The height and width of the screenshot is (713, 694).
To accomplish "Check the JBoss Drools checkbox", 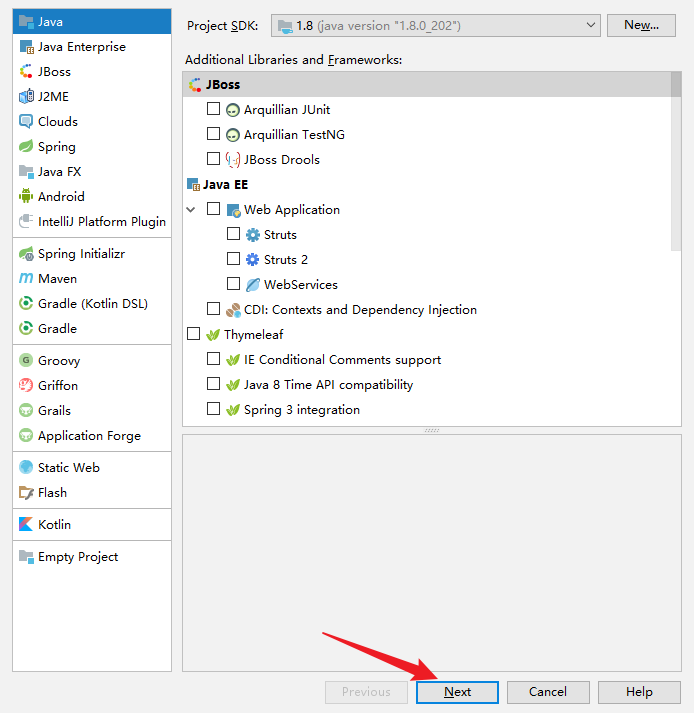I will (213, 159).
